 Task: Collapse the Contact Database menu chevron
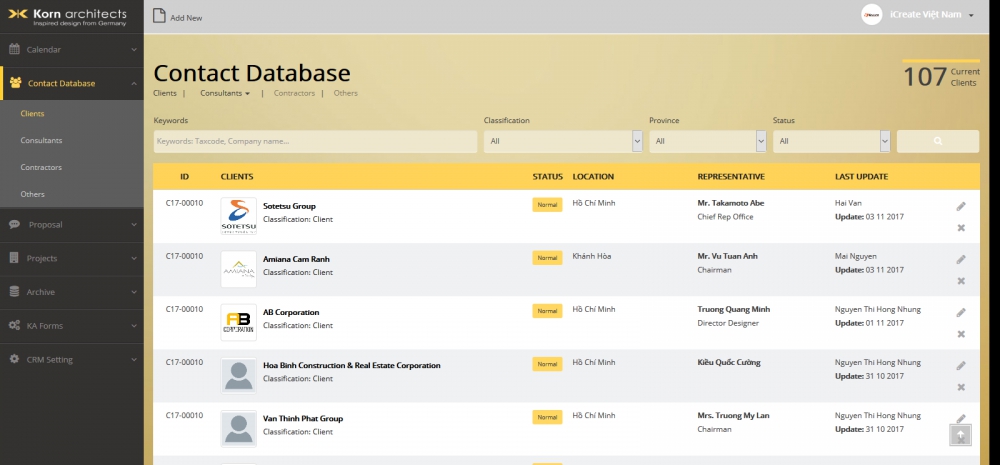click(134, 84)
